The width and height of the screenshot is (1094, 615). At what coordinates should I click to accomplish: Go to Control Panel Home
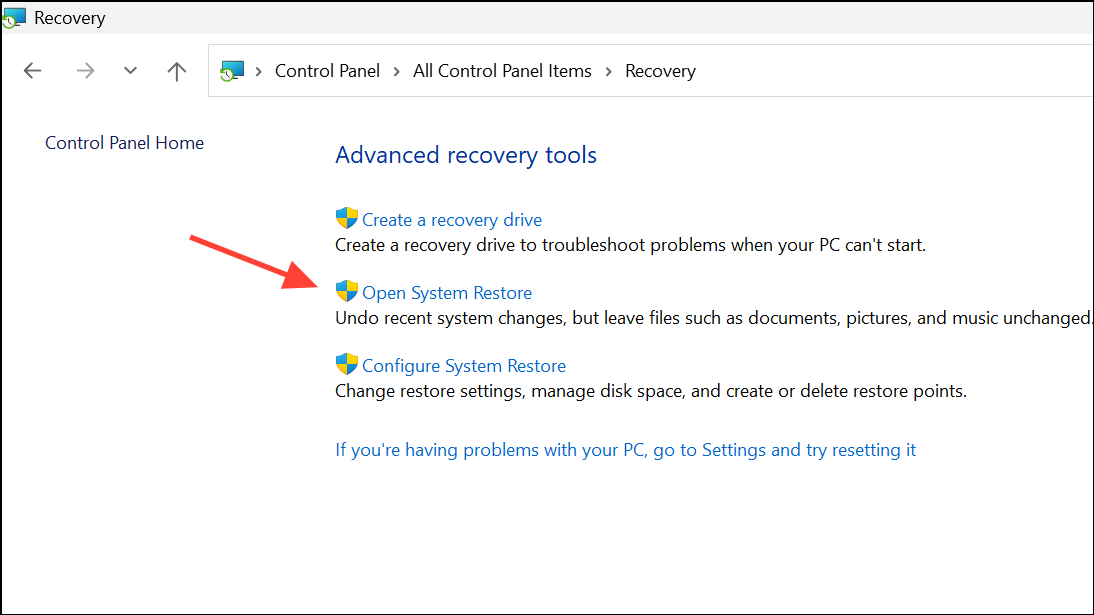pos(124,142)
